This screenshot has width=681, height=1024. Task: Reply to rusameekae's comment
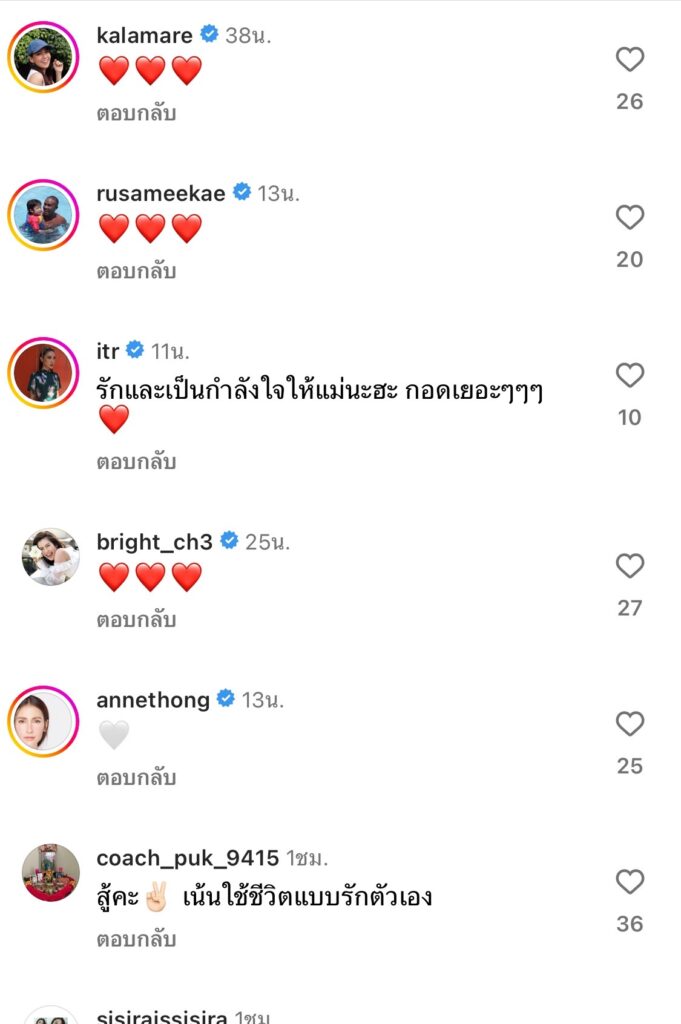pyautogui.click(x=136, y=271)
